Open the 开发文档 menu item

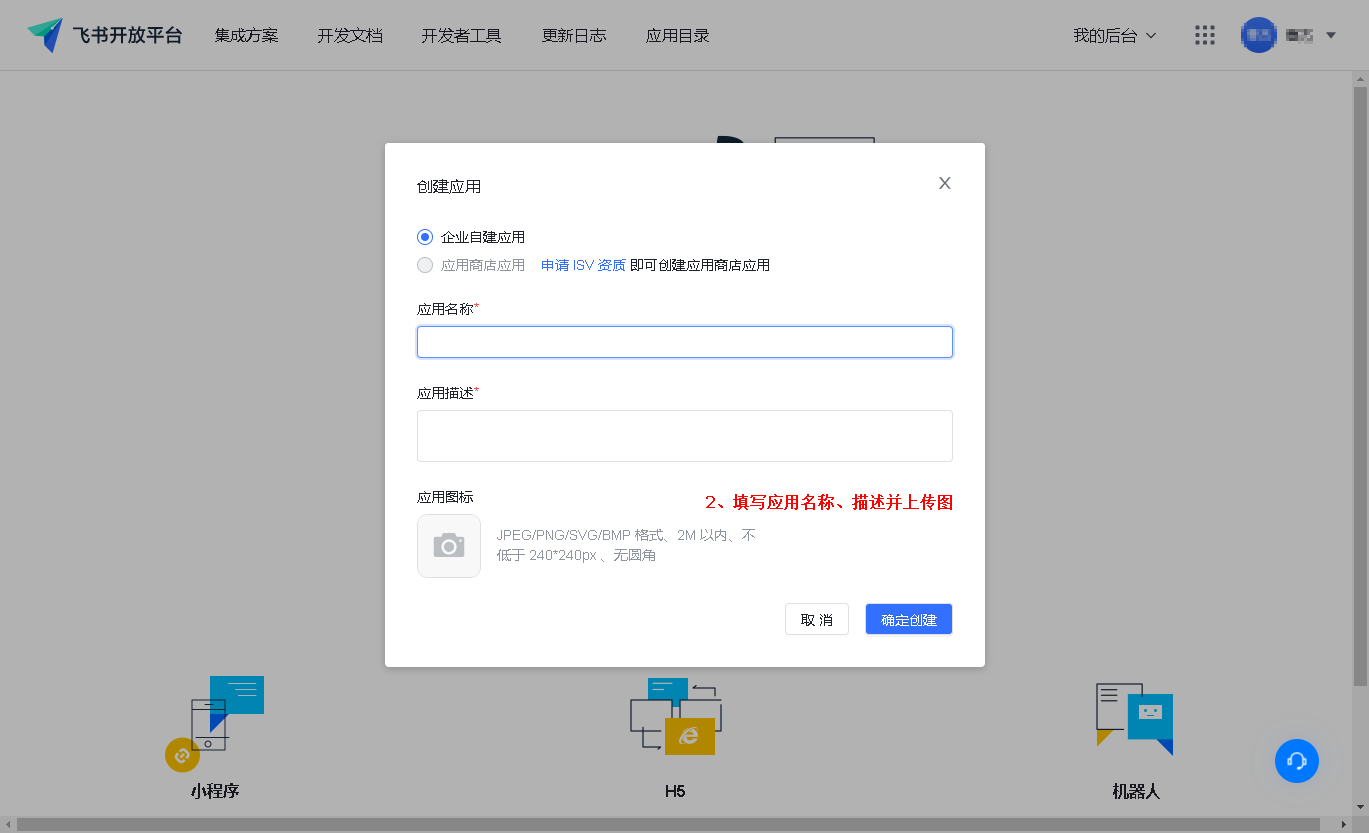point(350,36)
